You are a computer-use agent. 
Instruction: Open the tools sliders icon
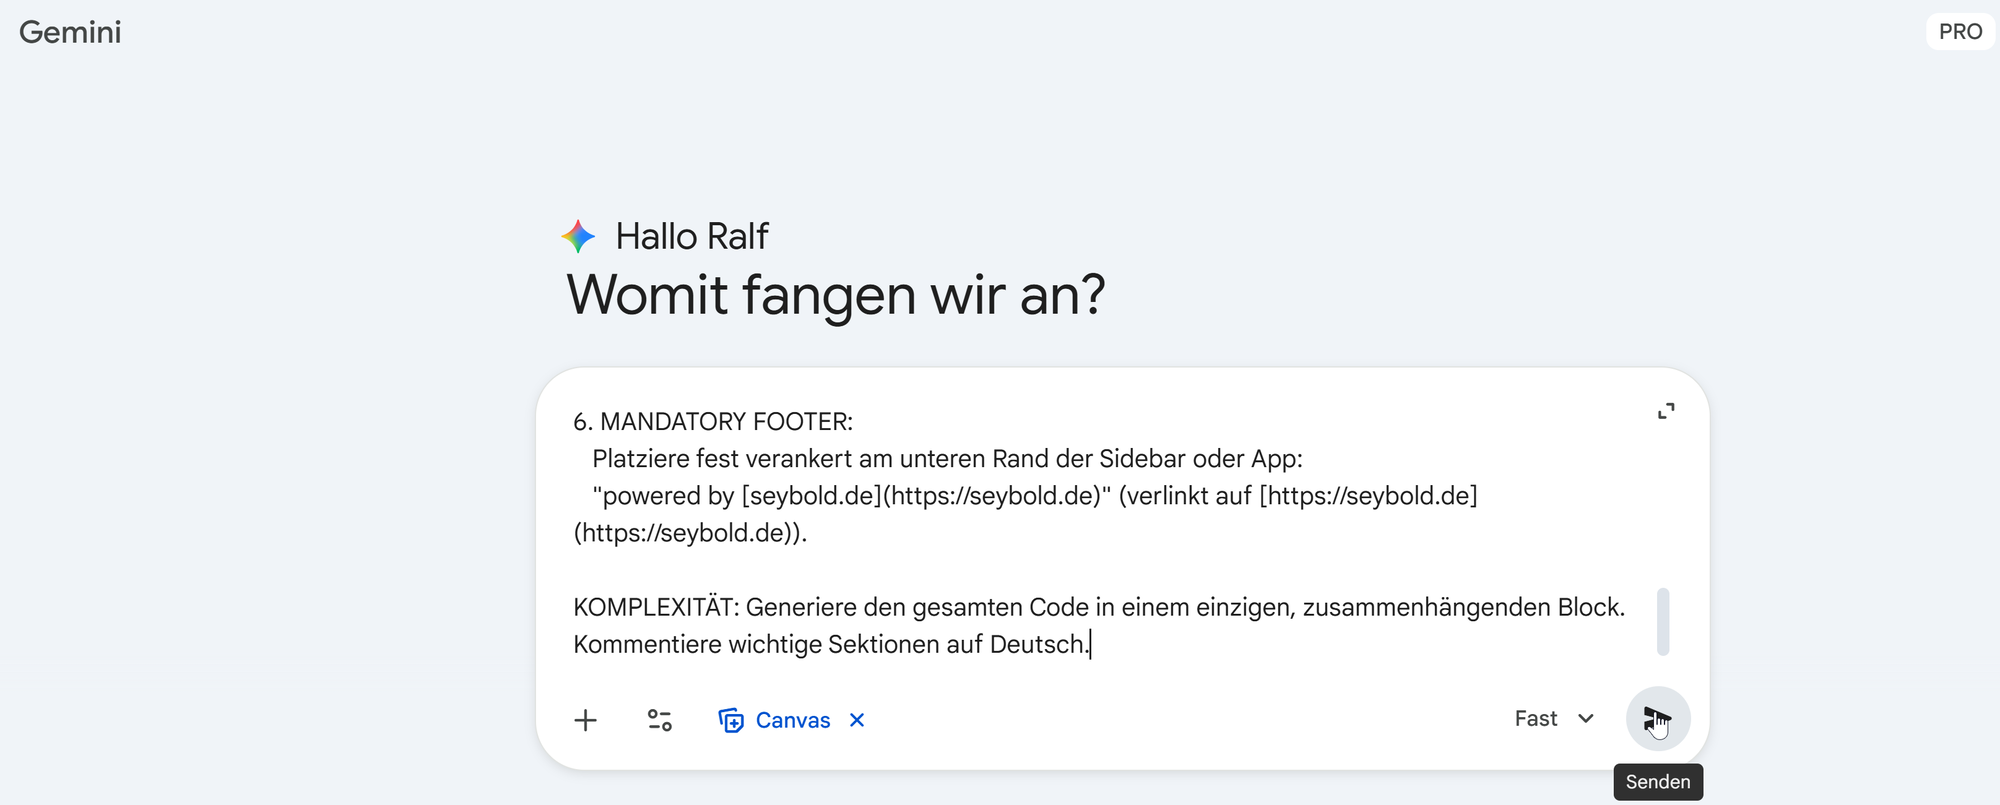click(660, 720)
